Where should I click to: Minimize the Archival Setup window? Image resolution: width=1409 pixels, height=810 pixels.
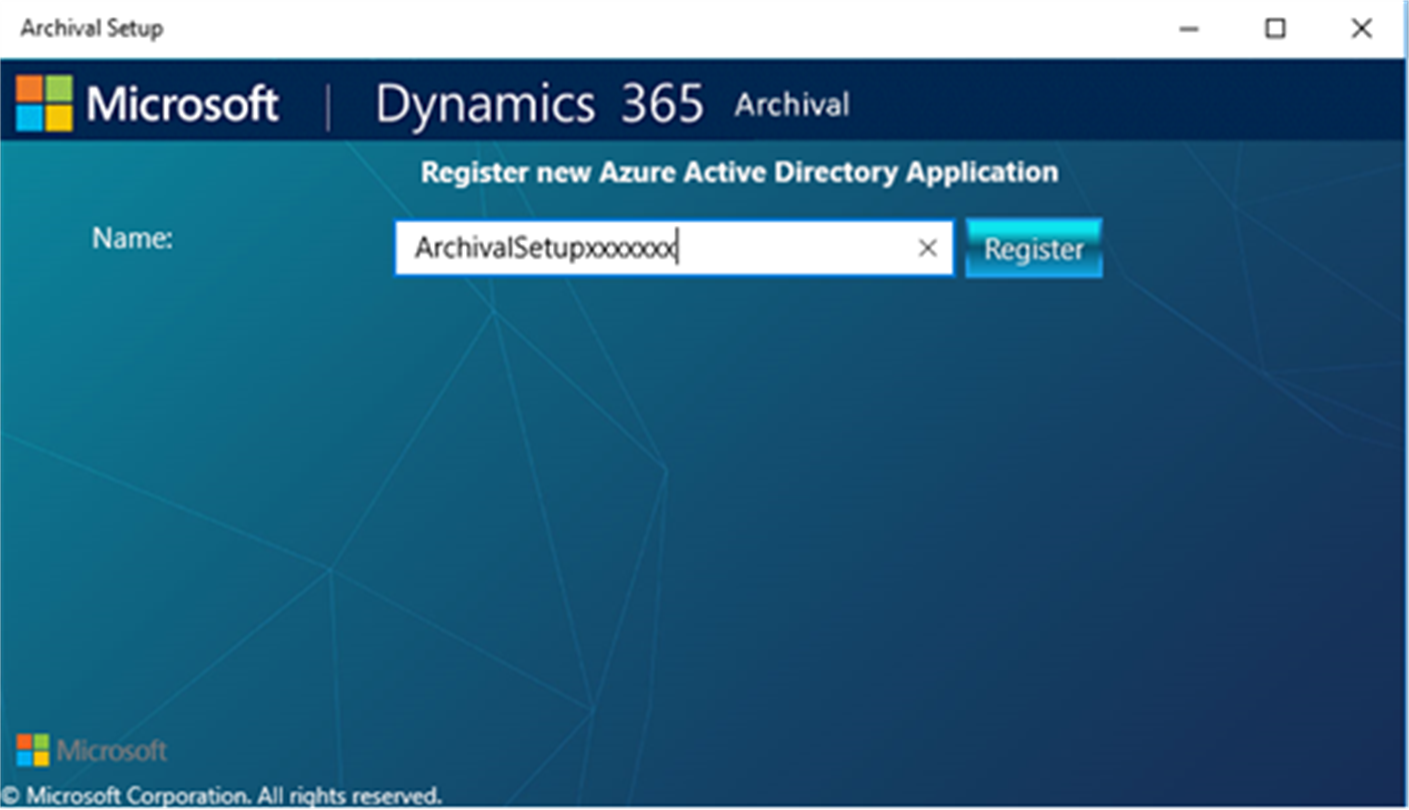1188,29
